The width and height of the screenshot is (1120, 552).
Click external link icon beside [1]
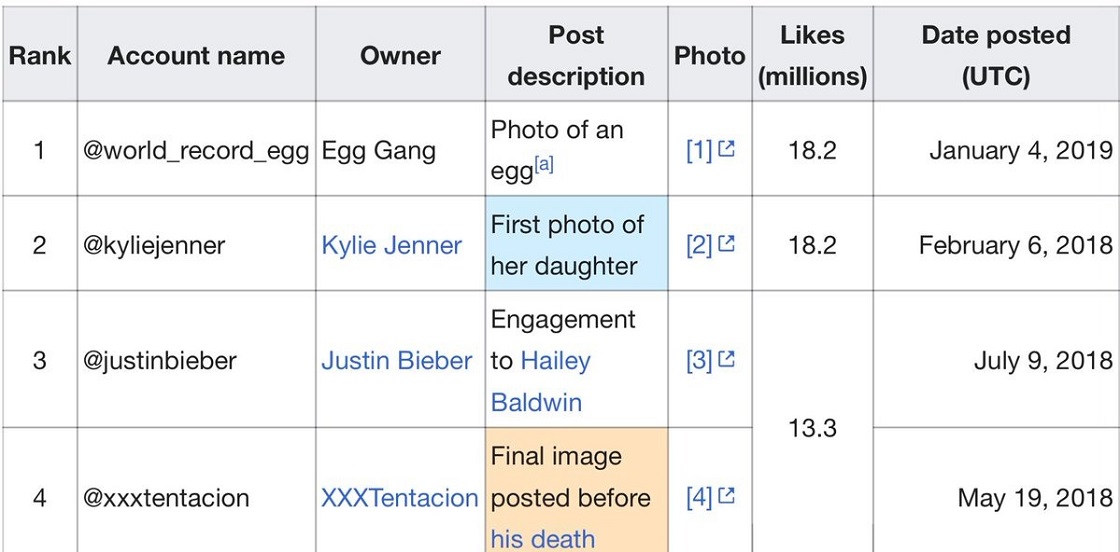point(727,150)
